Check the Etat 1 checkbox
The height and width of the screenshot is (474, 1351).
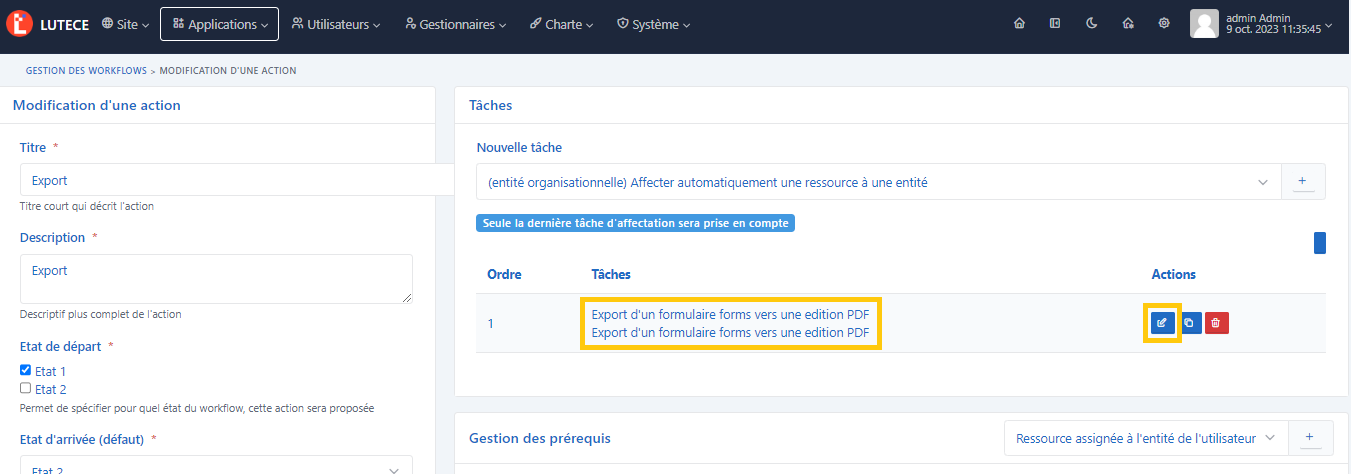(x=26, y=370)
